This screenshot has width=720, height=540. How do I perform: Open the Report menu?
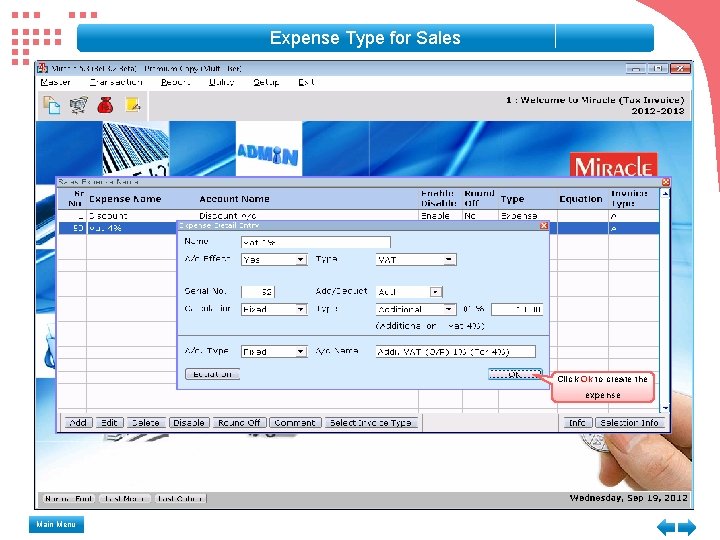tap(175, 82)
